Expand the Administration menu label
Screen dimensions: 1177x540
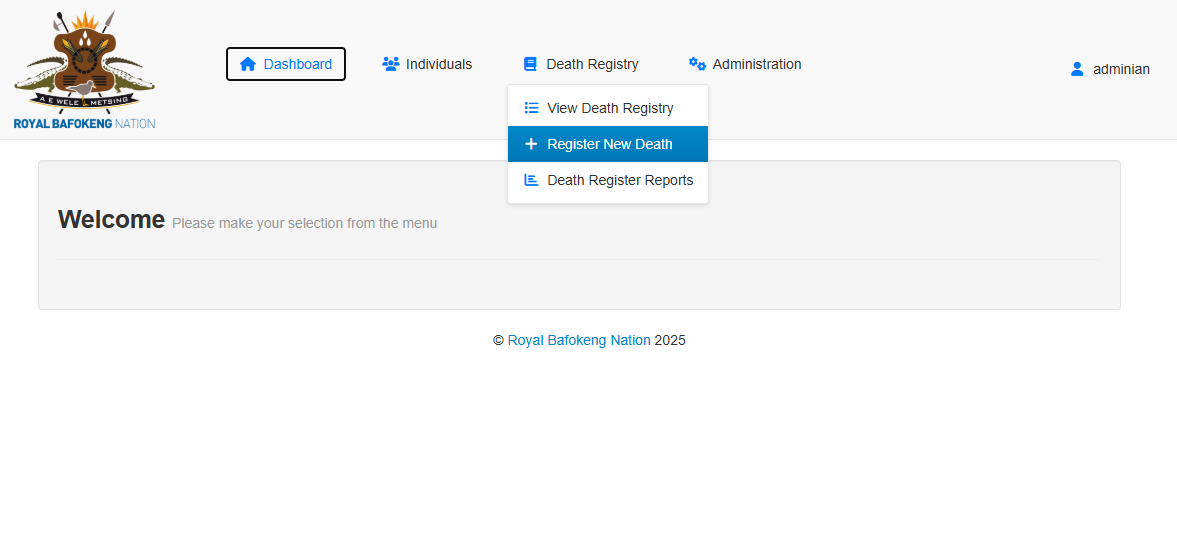757,64
